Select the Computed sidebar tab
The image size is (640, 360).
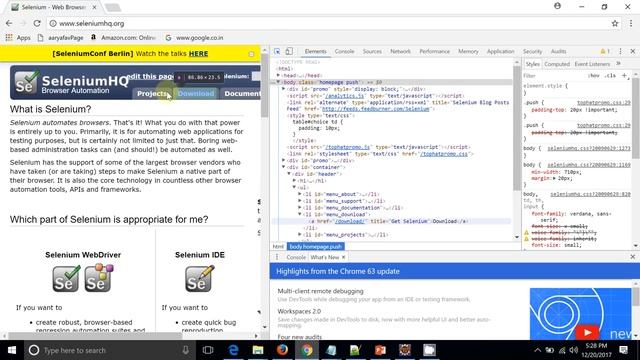click(x=557, y=64)
